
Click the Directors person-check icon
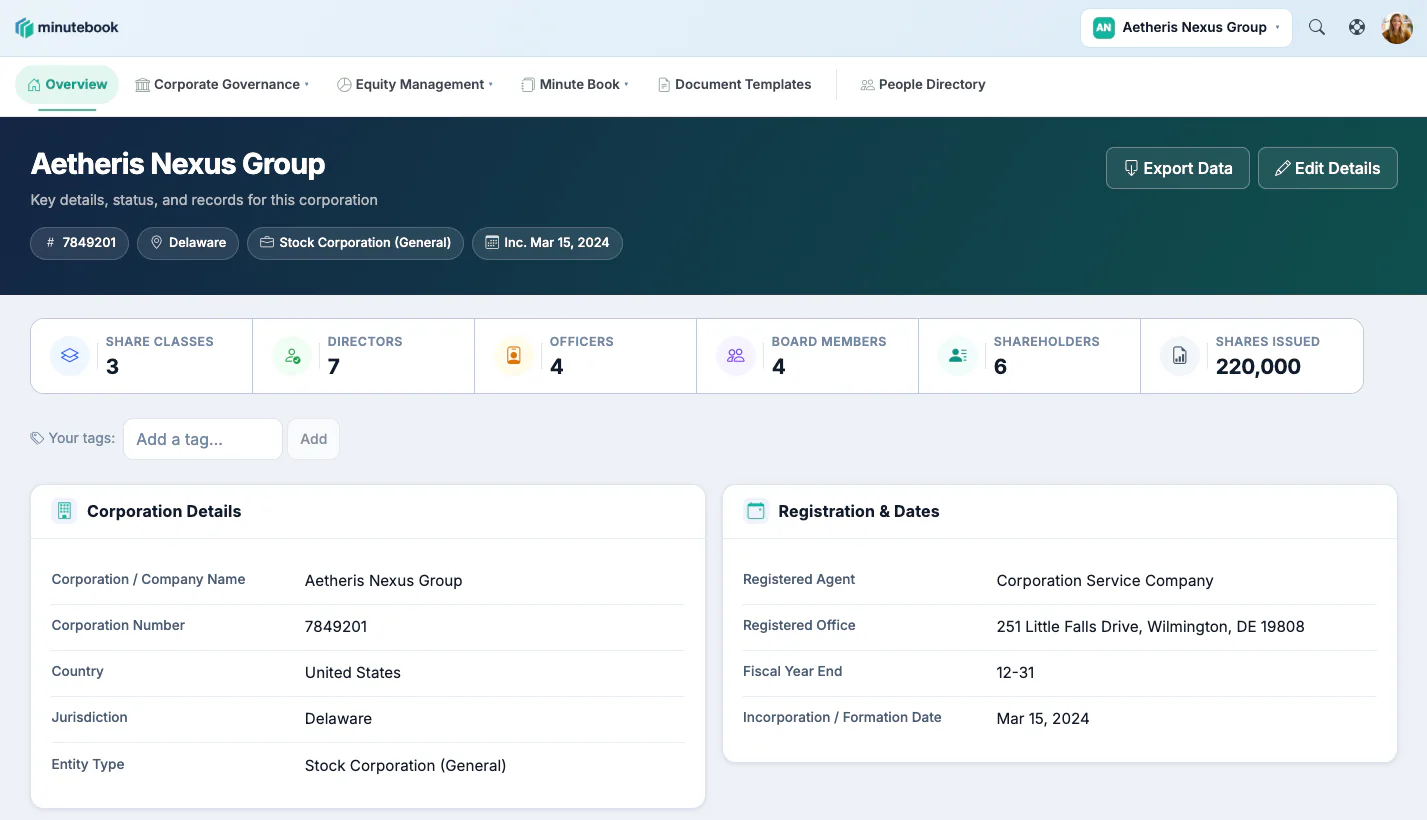click(x=292, y=355)
